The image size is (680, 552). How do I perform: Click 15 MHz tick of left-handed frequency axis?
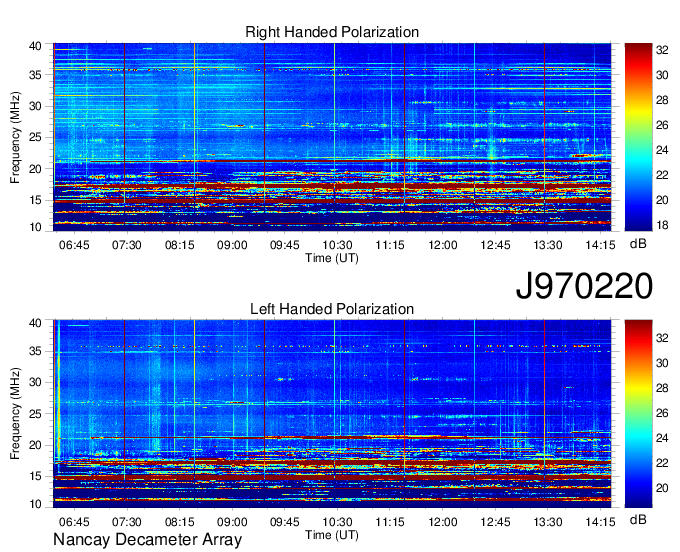pyautogui.click(x=35, y=476)
